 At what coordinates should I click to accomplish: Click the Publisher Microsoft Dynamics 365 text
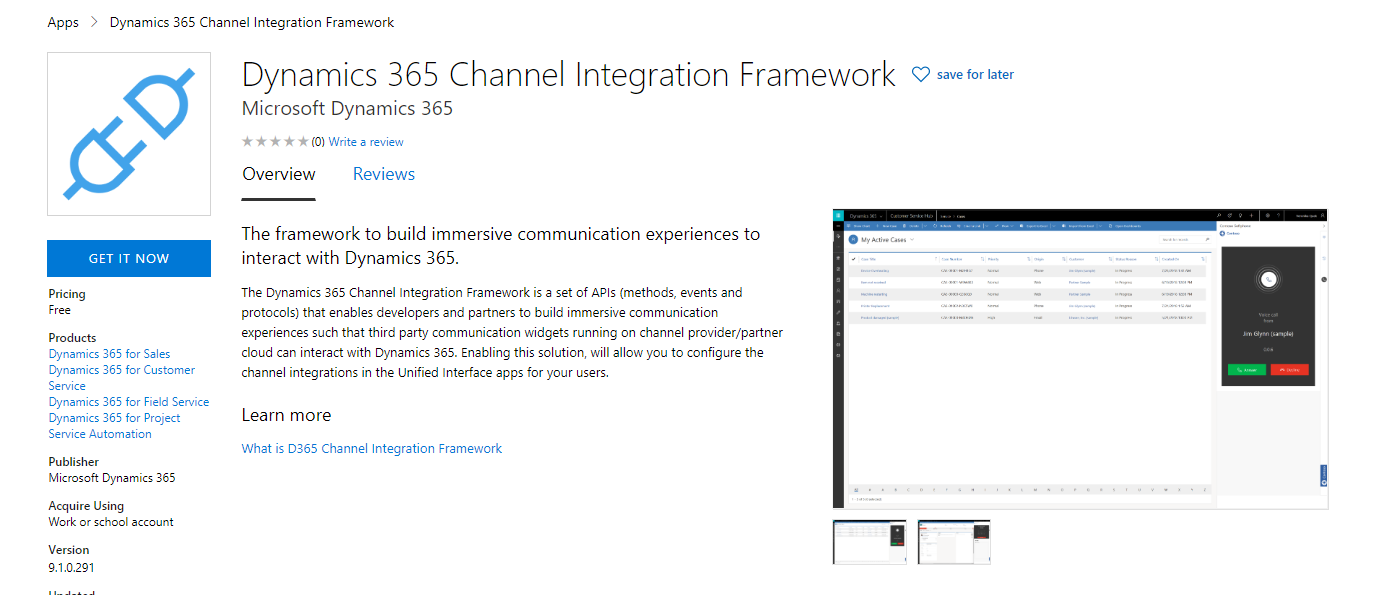[x=112, y=478]
